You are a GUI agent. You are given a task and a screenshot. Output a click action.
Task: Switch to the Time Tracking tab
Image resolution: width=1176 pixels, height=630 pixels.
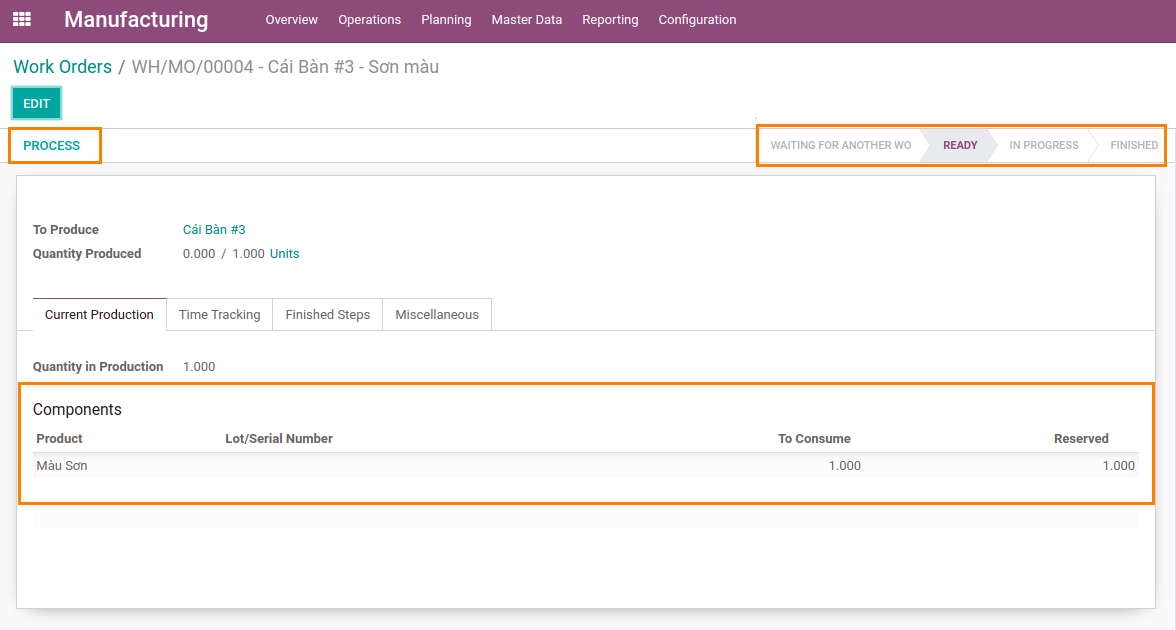coord(220,314)
